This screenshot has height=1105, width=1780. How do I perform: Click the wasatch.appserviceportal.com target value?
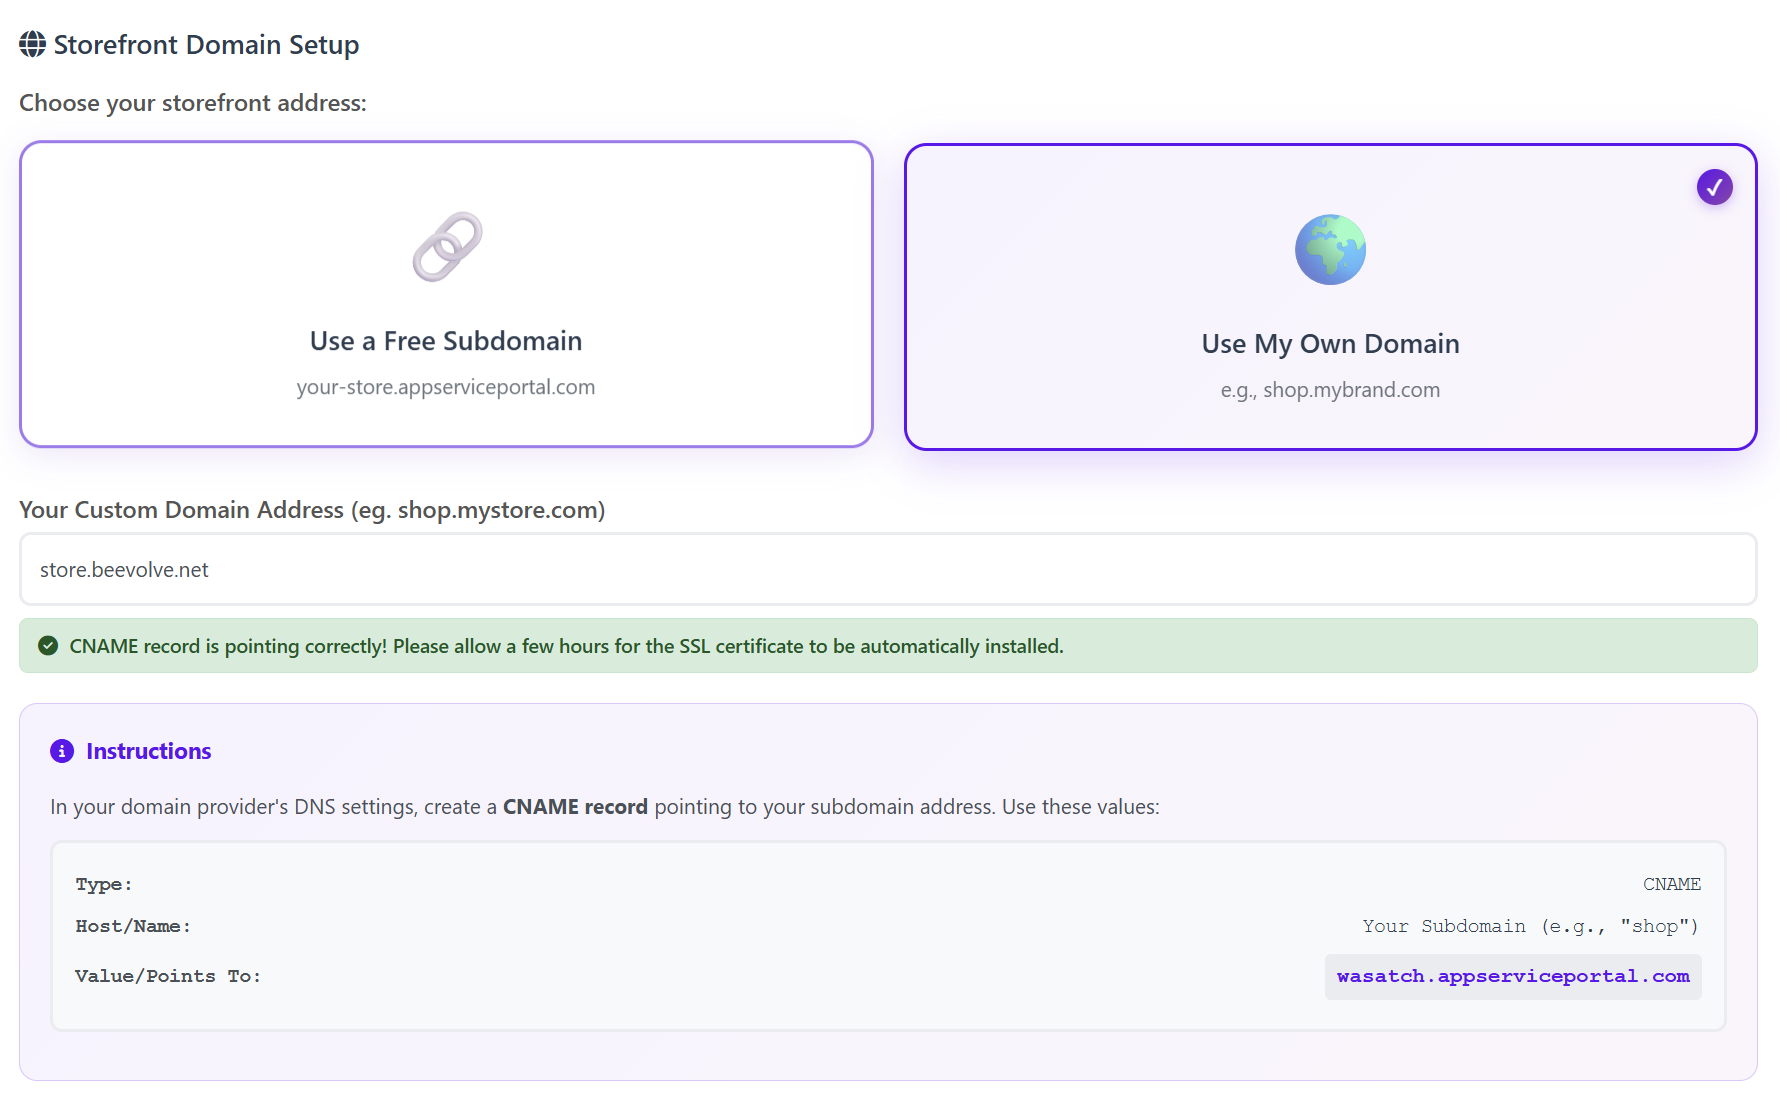pos(1512,976)
